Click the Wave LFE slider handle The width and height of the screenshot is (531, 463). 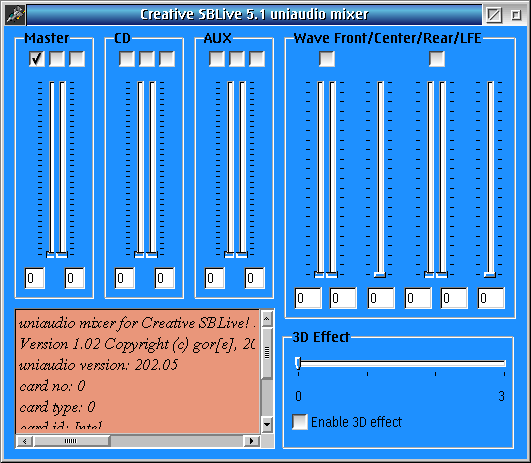pyautogui.click(x=490, y=275)
